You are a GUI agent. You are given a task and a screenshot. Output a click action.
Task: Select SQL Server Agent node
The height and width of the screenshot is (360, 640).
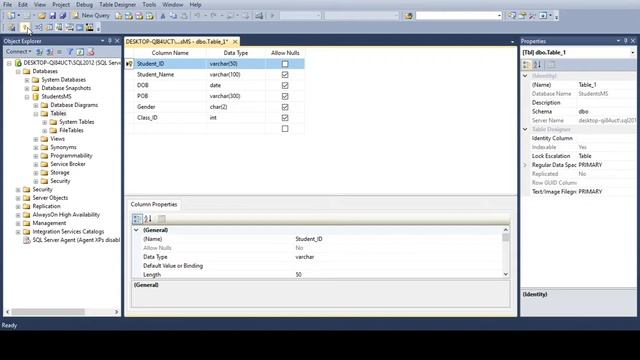(76, 240)
